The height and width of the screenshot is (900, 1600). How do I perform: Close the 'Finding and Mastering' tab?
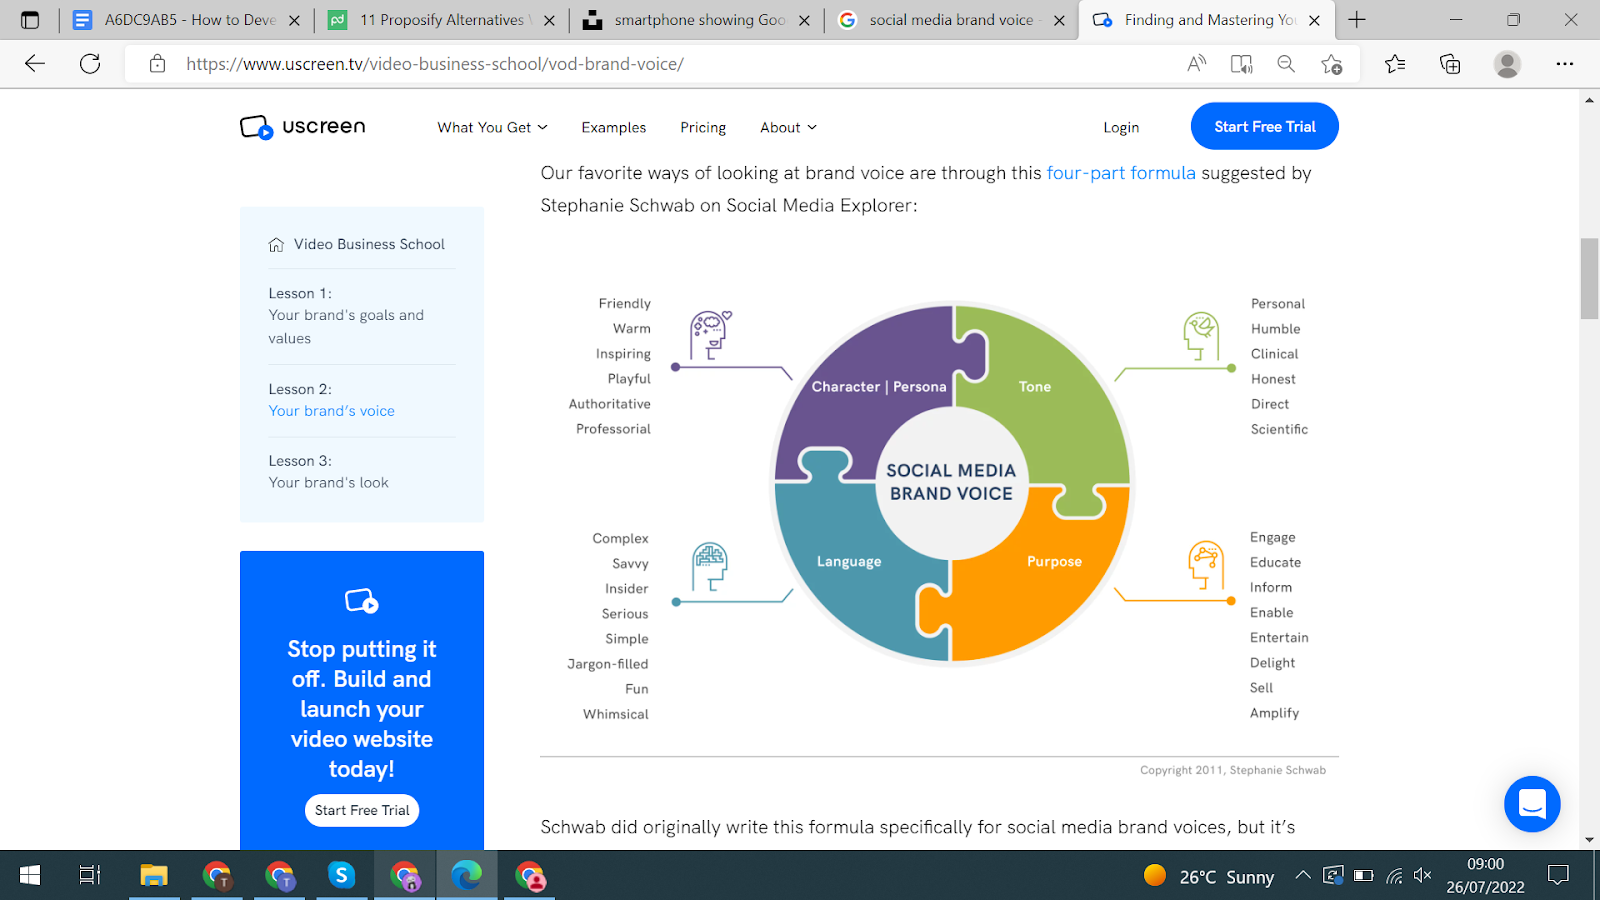click(x=1314, y=20)
